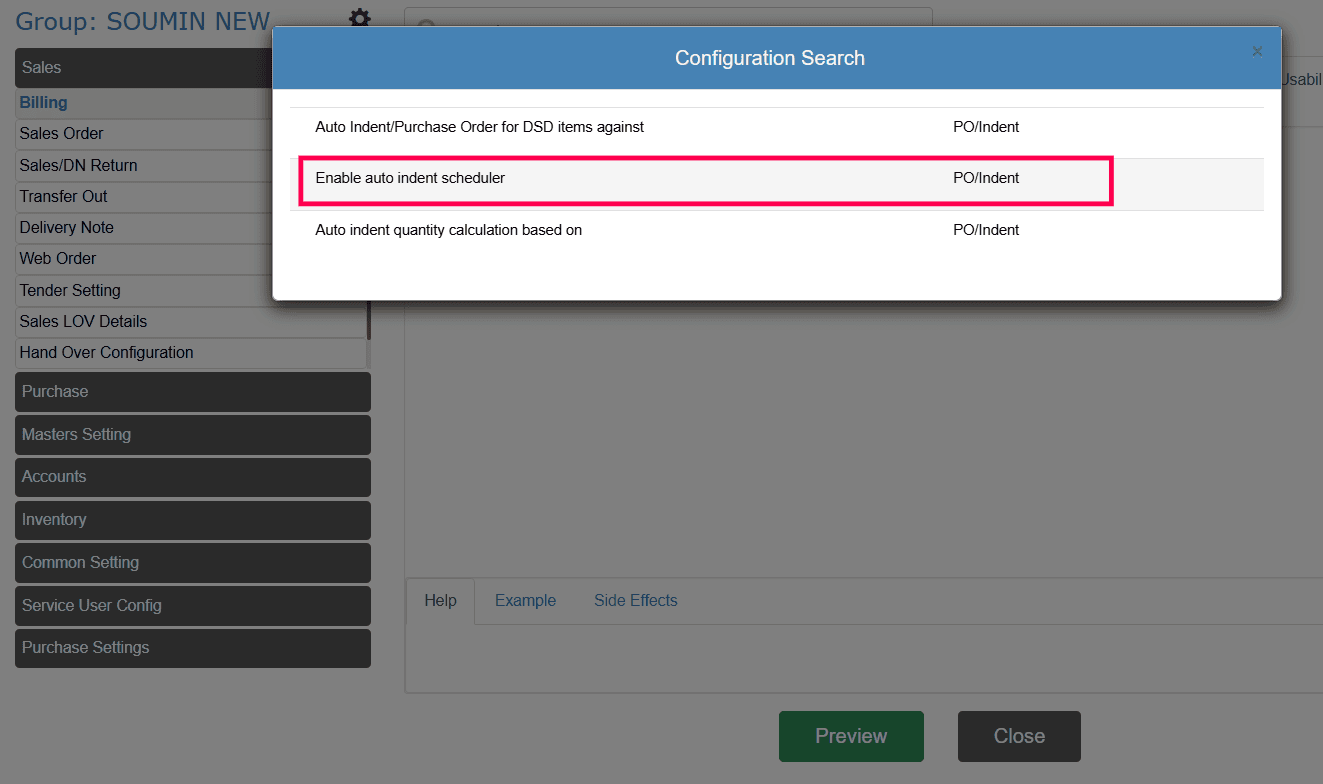The height and width of the screenshot is (784, 1323).
Task: Click the settings gear icon beside group name
Action: (x=359, y=19)
